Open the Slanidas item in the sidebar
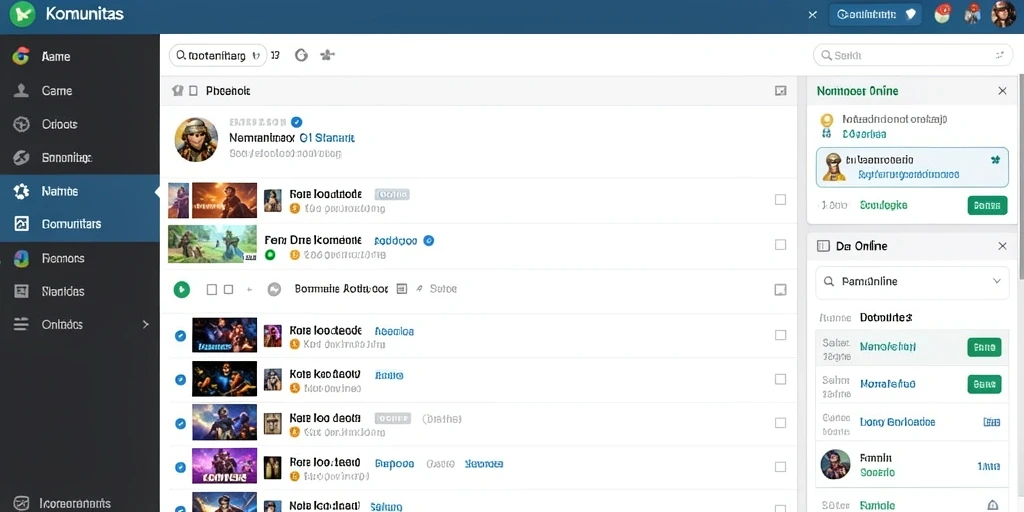 click(x=80, y=291)
